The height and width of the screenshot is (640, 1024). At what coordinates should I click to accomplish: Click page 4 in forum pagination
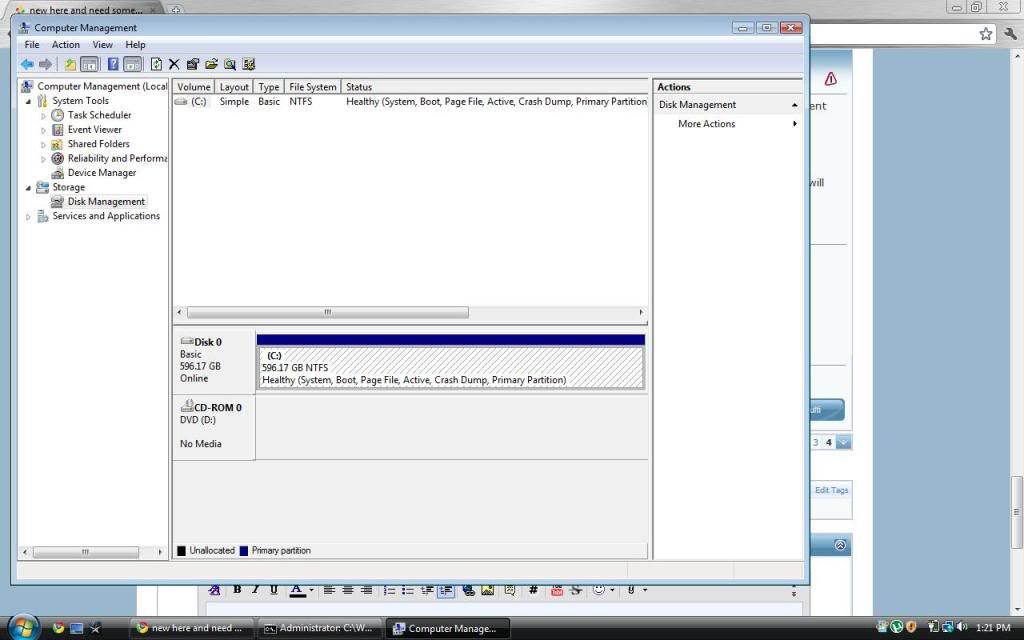pos(828,442)
